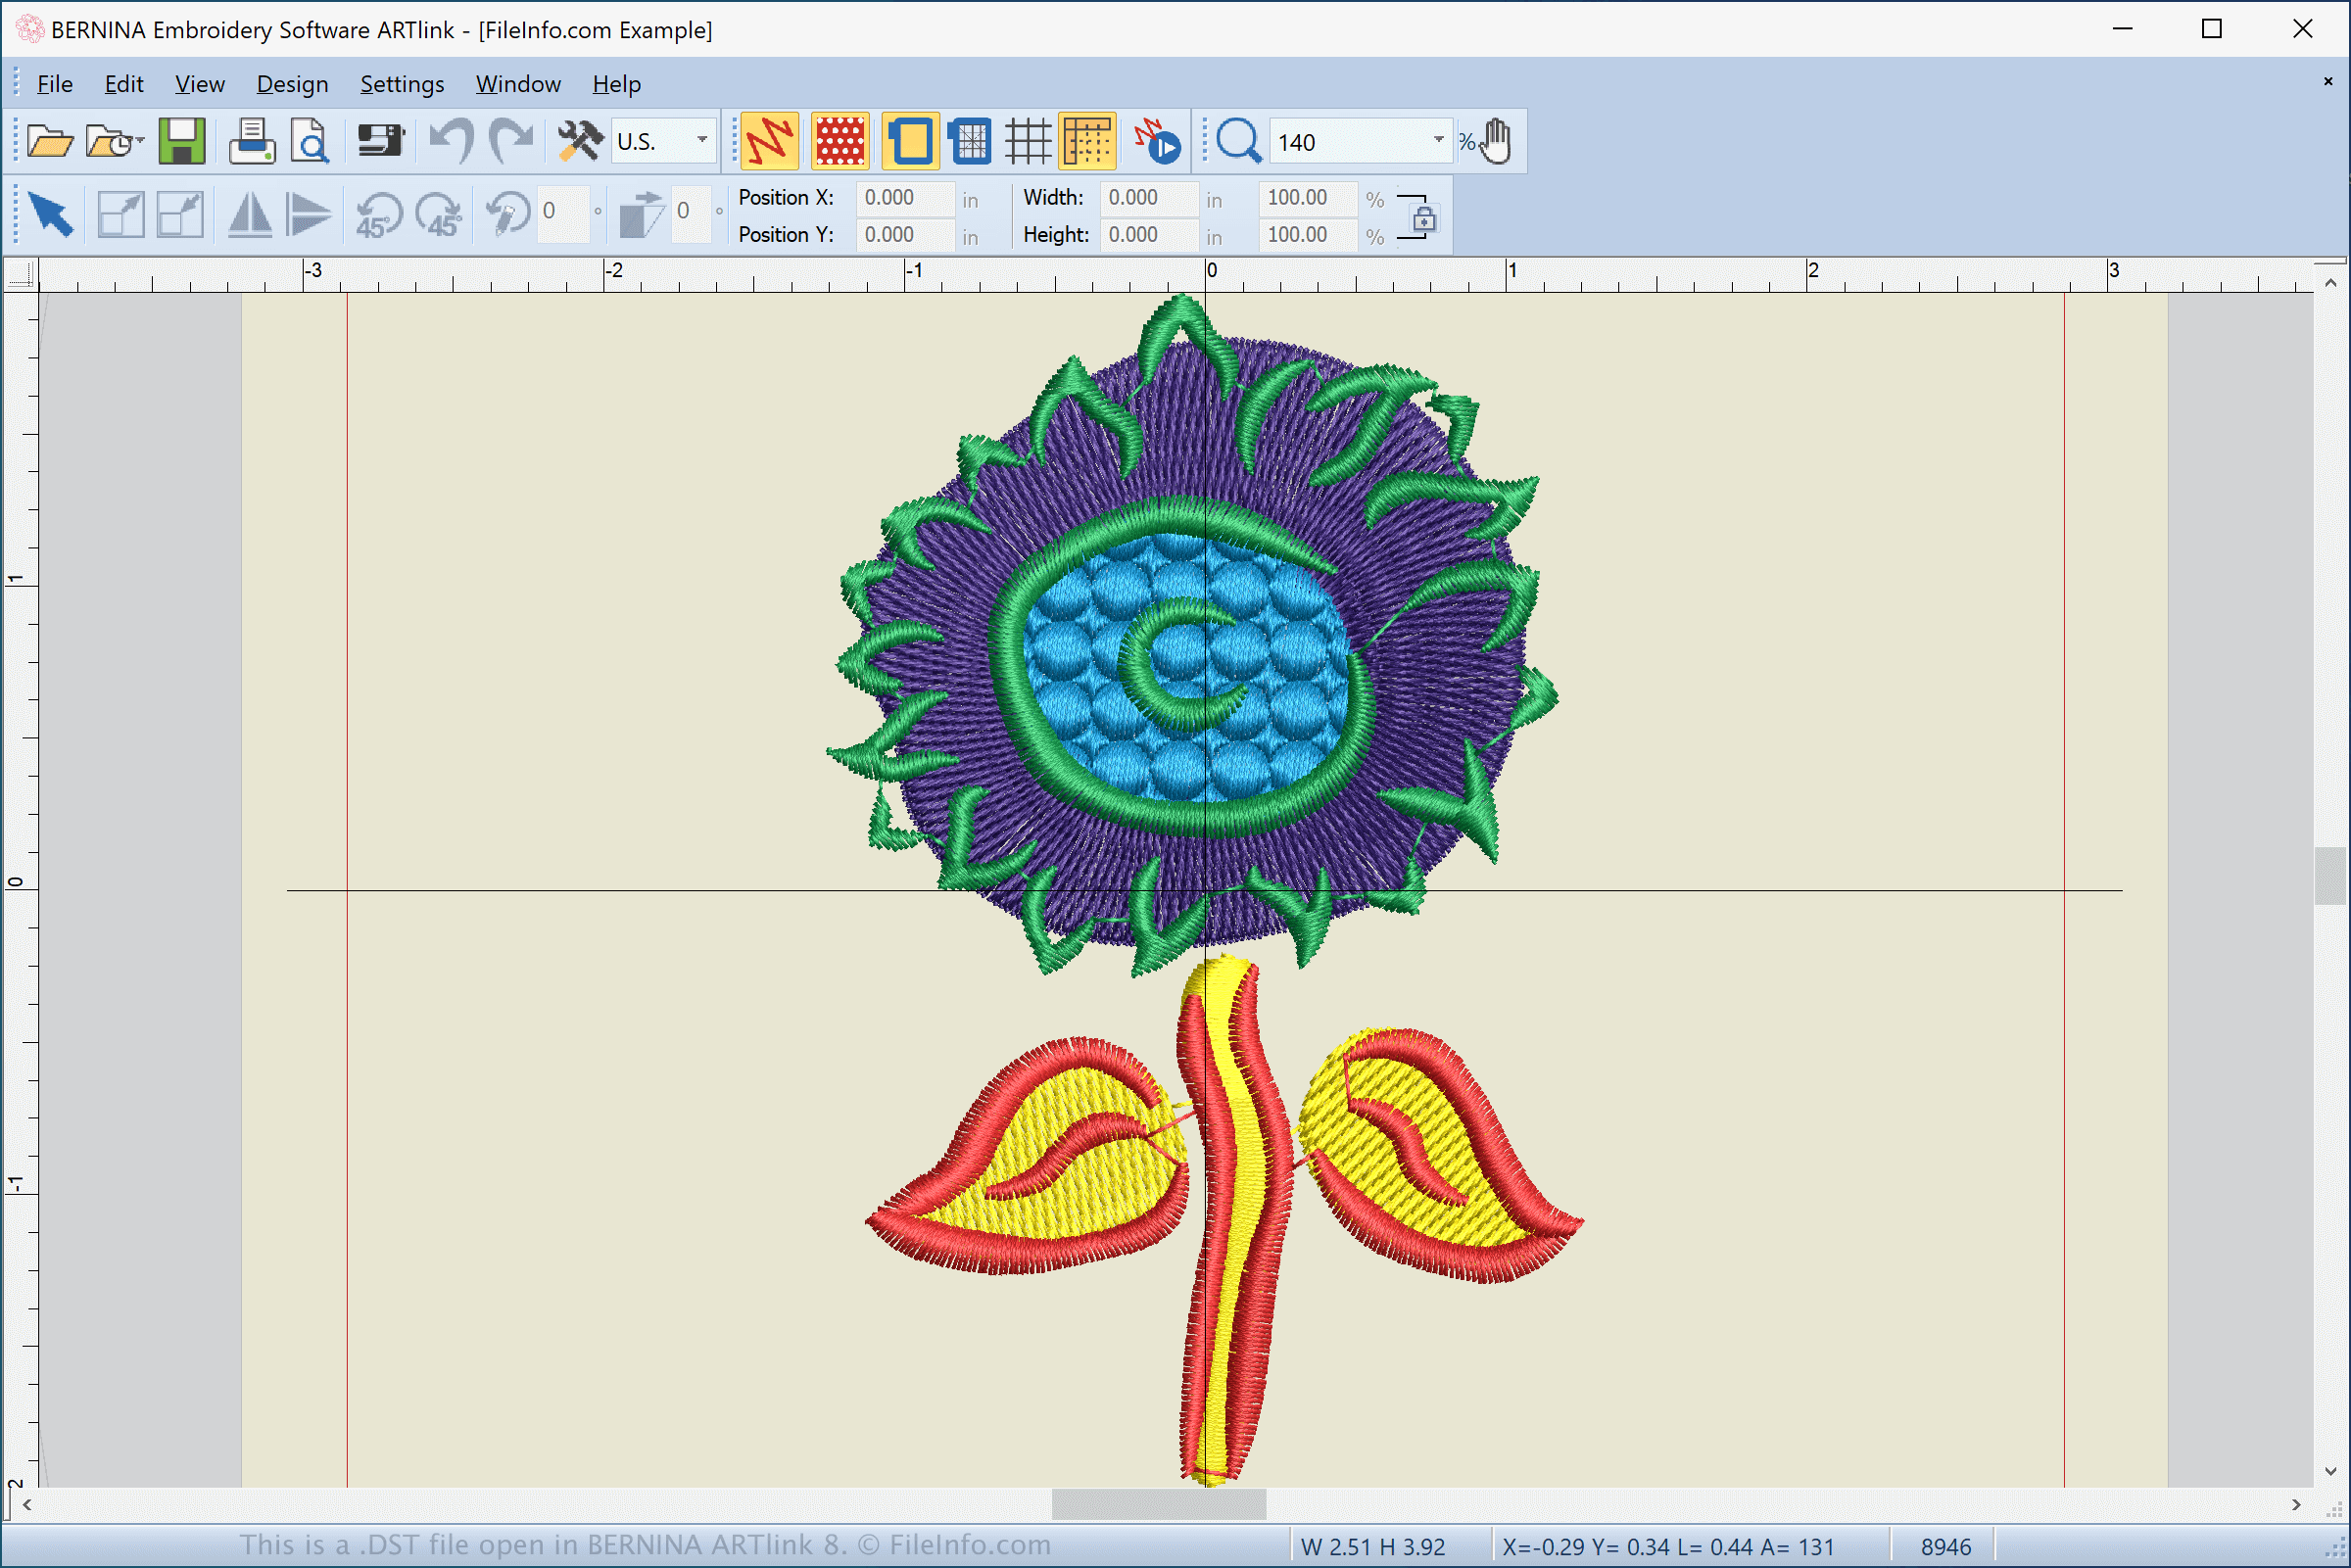Toggle the Show Hoop display
2351x1568 pixels.
[909, 140]
